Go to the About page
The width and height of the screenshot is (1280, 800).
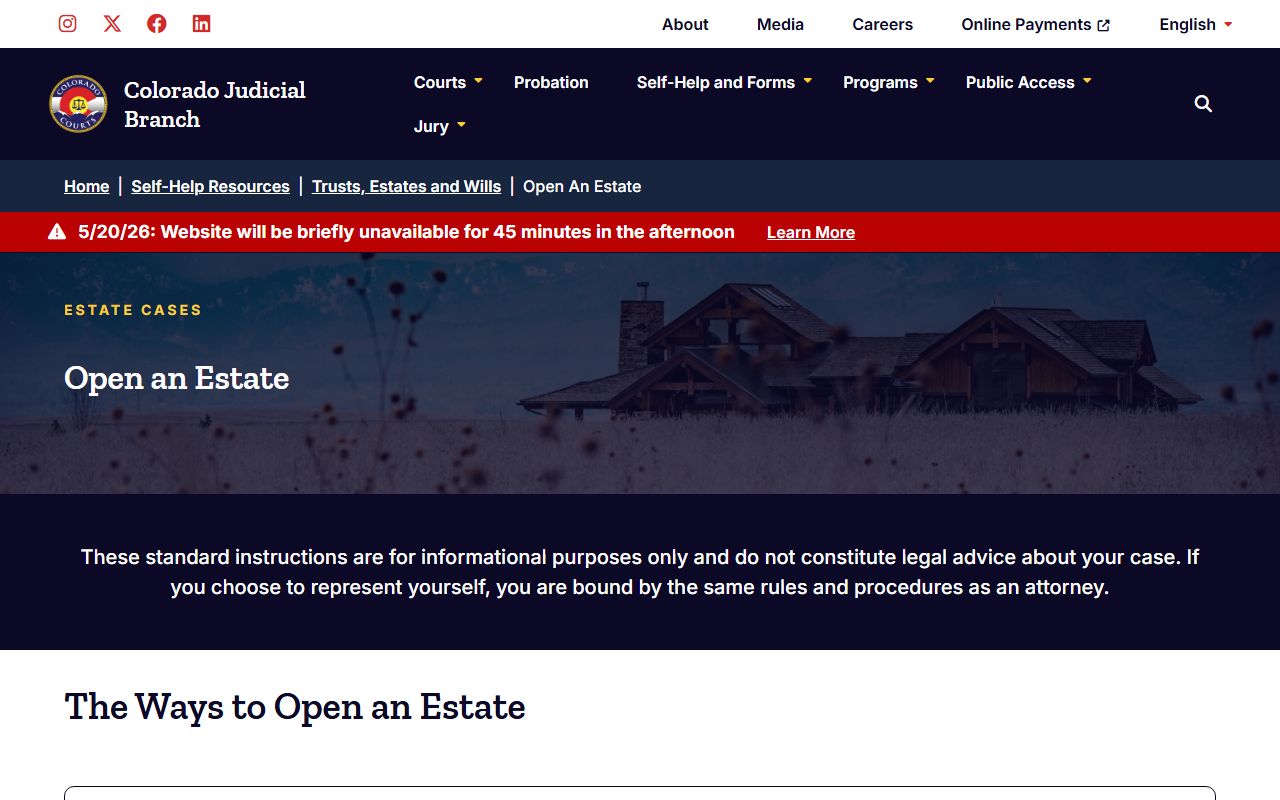(x=685, y=24)
